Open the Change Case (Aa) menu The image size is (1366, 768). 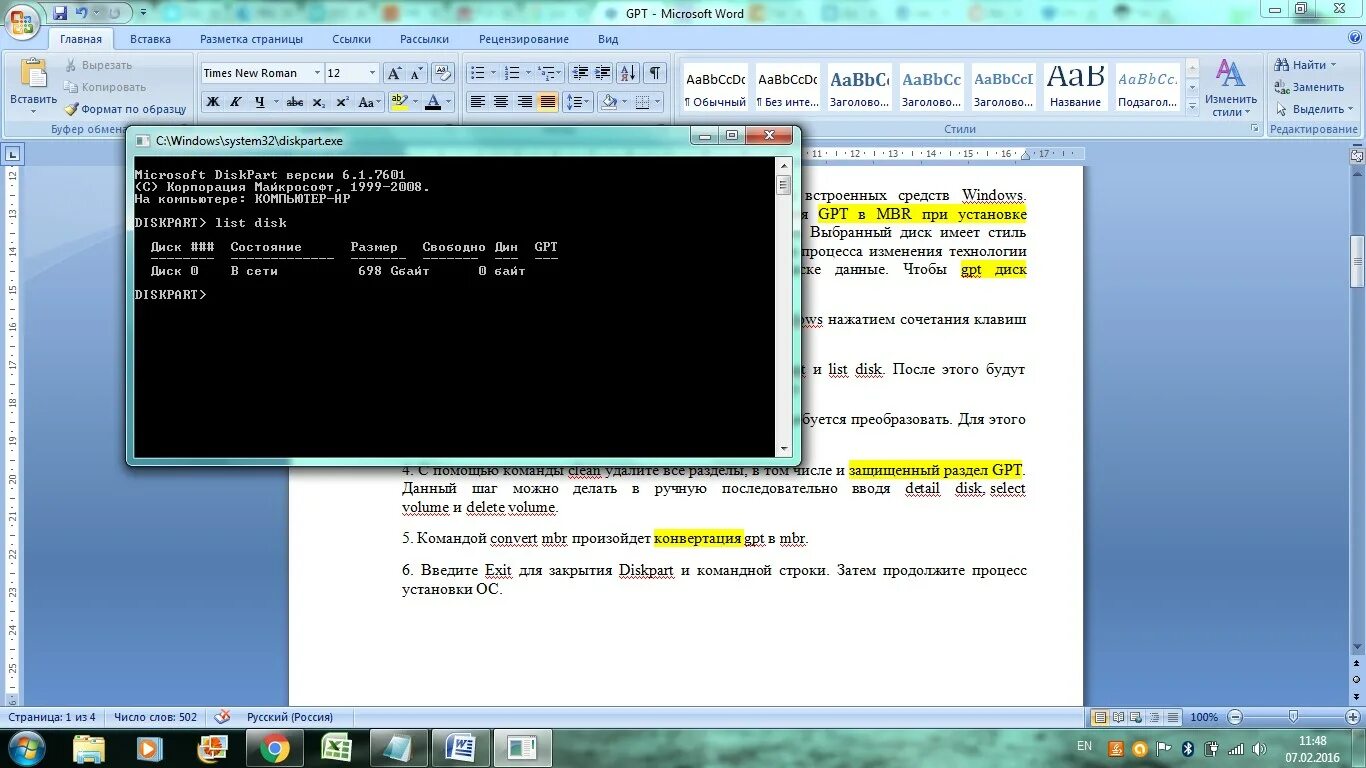point(369,102)
